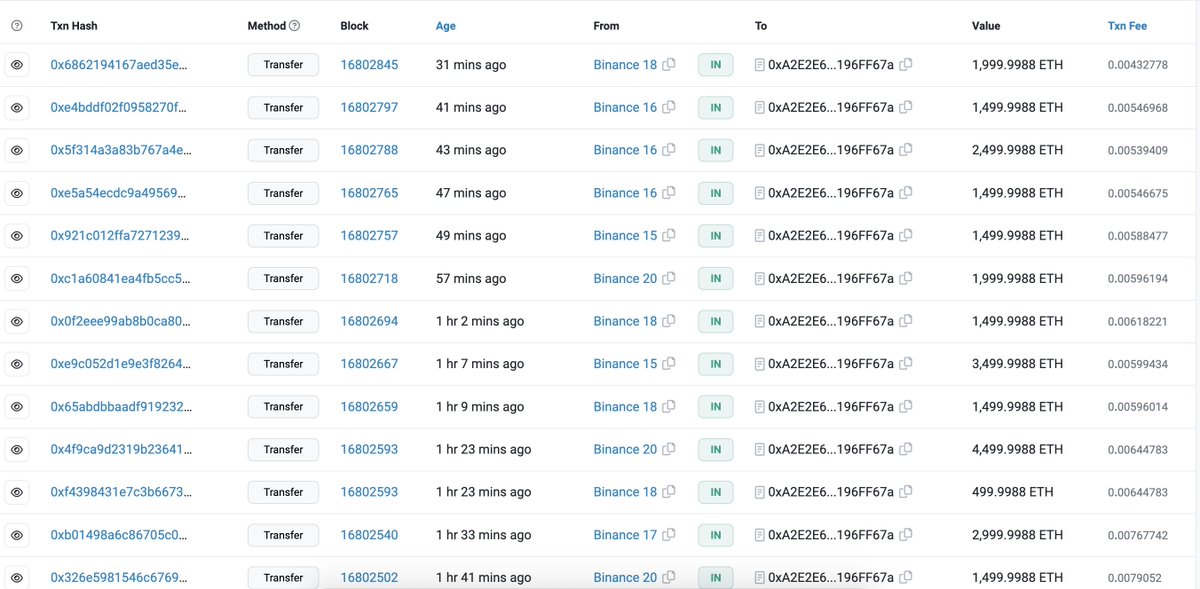Open transaction 0x5f314a3a83b767a4e
Viewport: 1200px width, 589px height.
coord(119,150)
